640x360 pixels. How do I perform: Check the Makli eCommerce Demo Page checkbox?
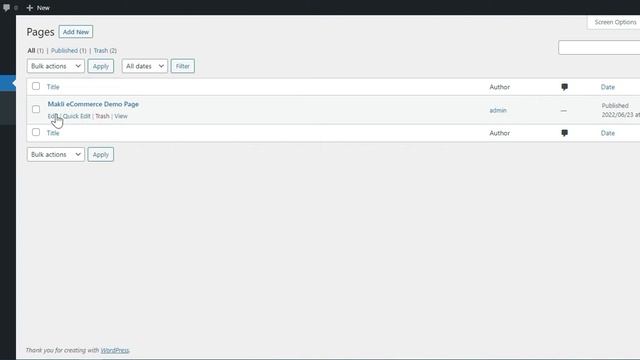tap(36, 109)
